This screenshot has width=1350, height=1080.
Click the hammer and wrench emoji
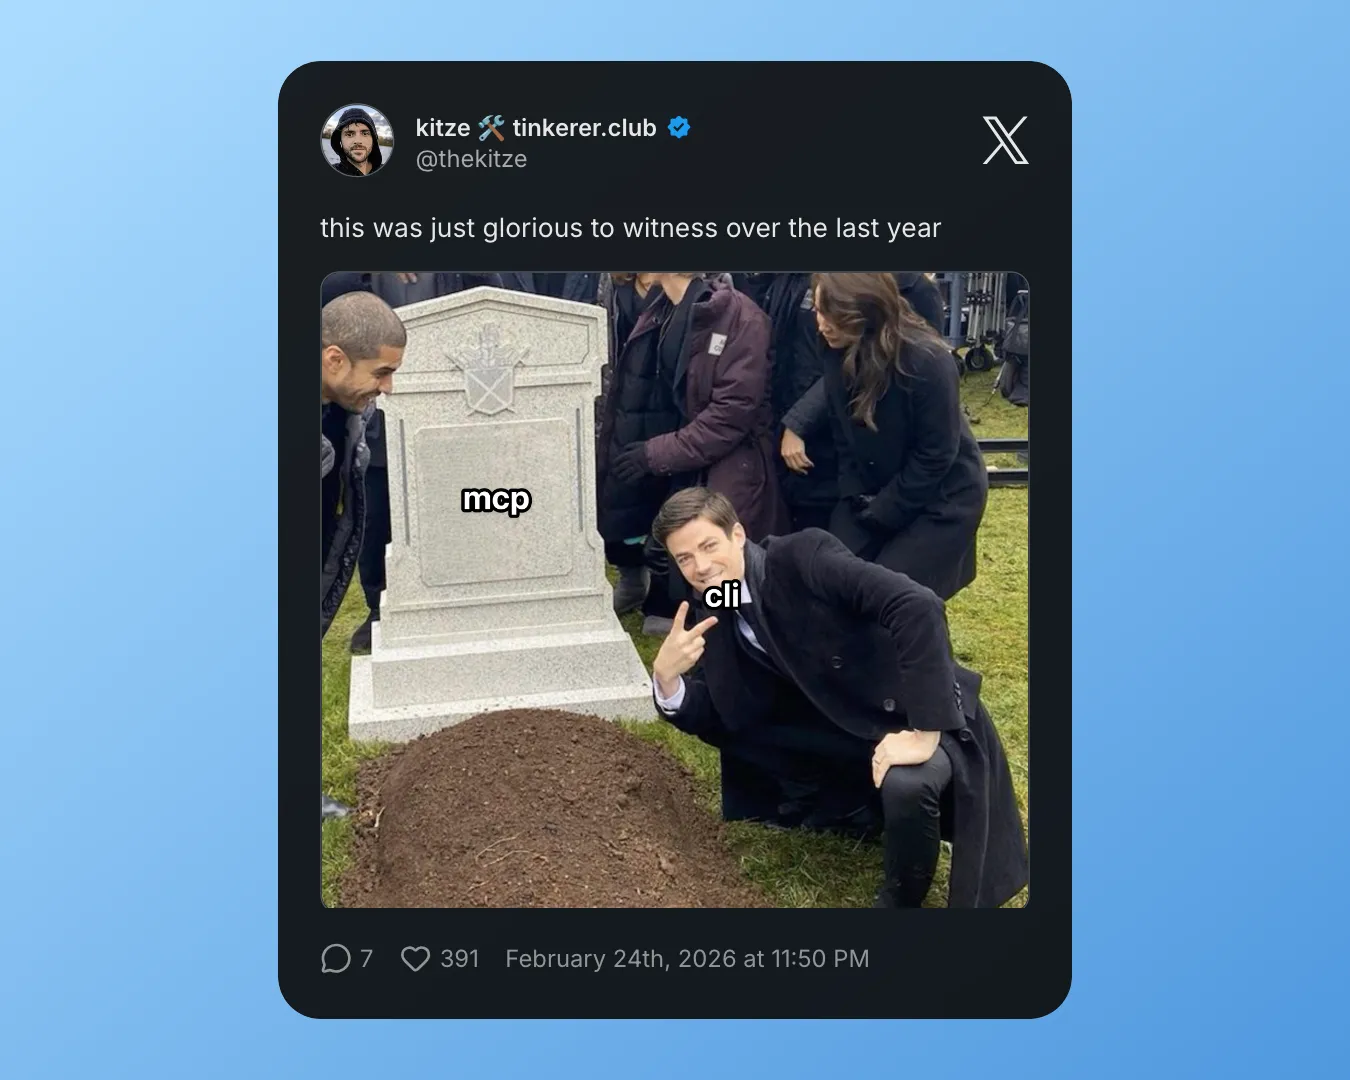point(491,128)
